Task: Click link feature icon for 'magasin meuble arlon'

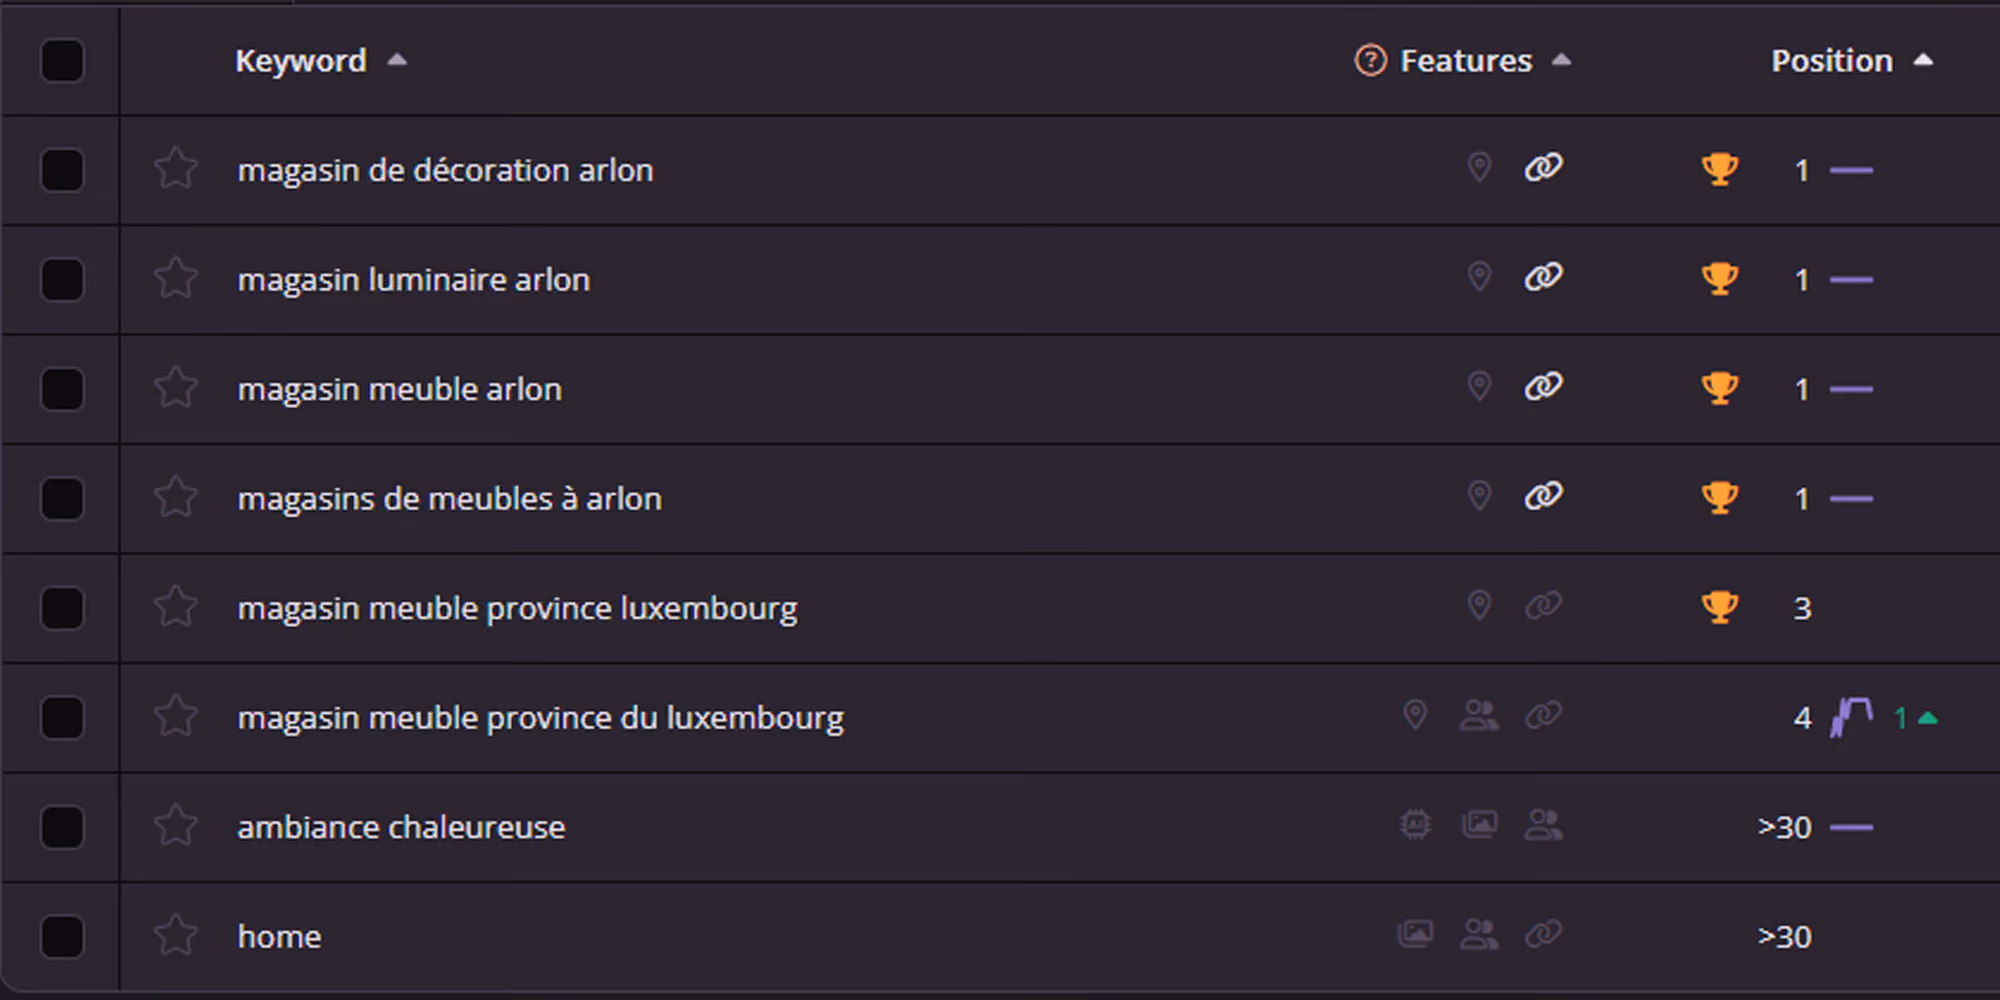Action: [x=1543, y=387]
